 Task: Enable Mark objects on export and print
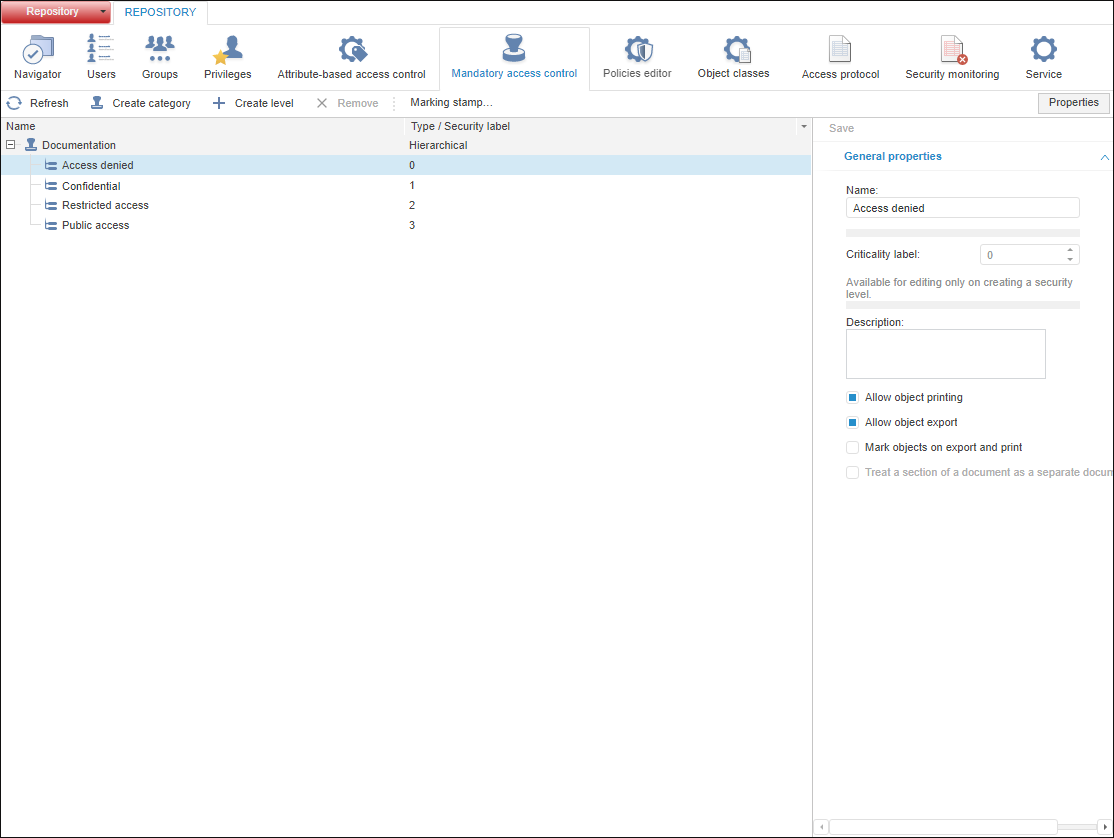tap(853, 448)
